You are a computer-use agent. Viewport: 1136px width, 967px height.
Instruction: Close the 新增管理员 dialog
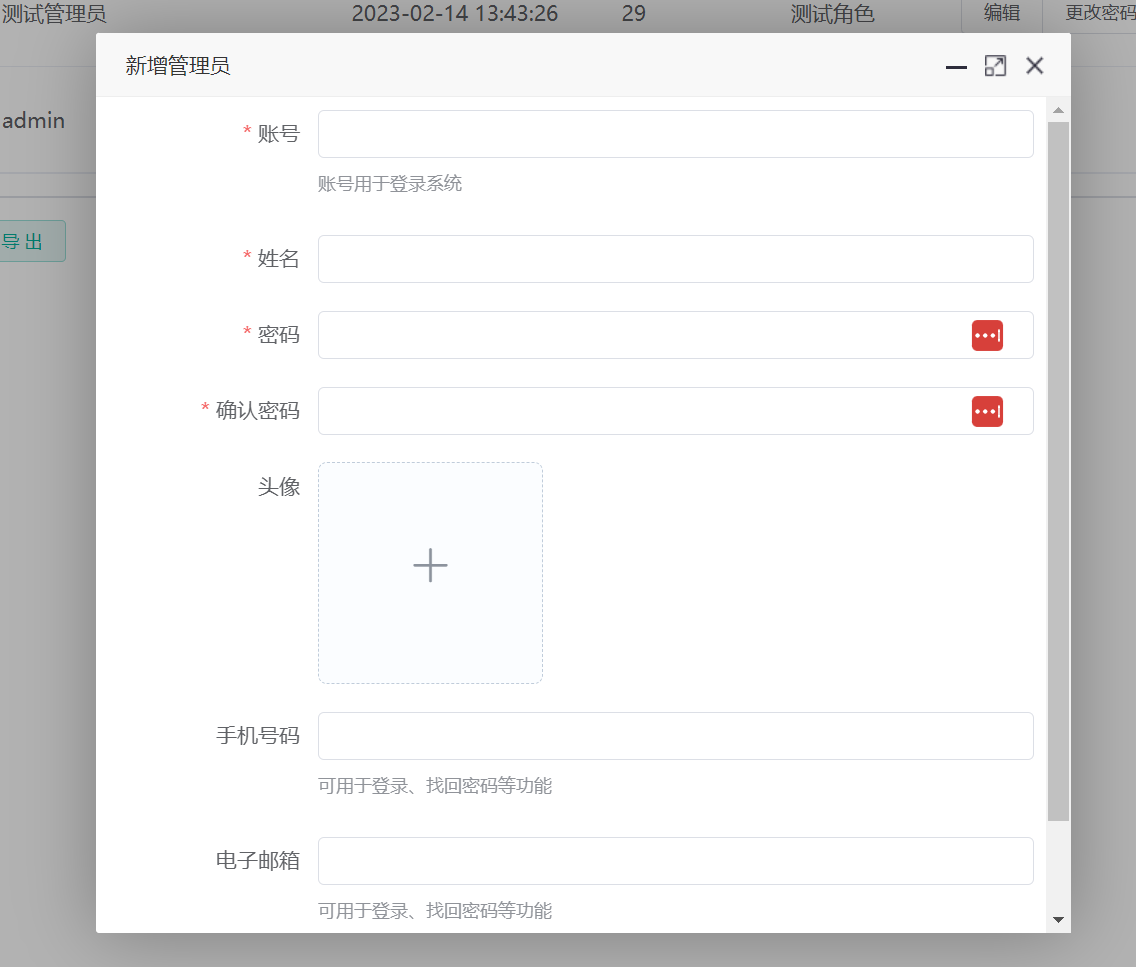coord(1034,65)
